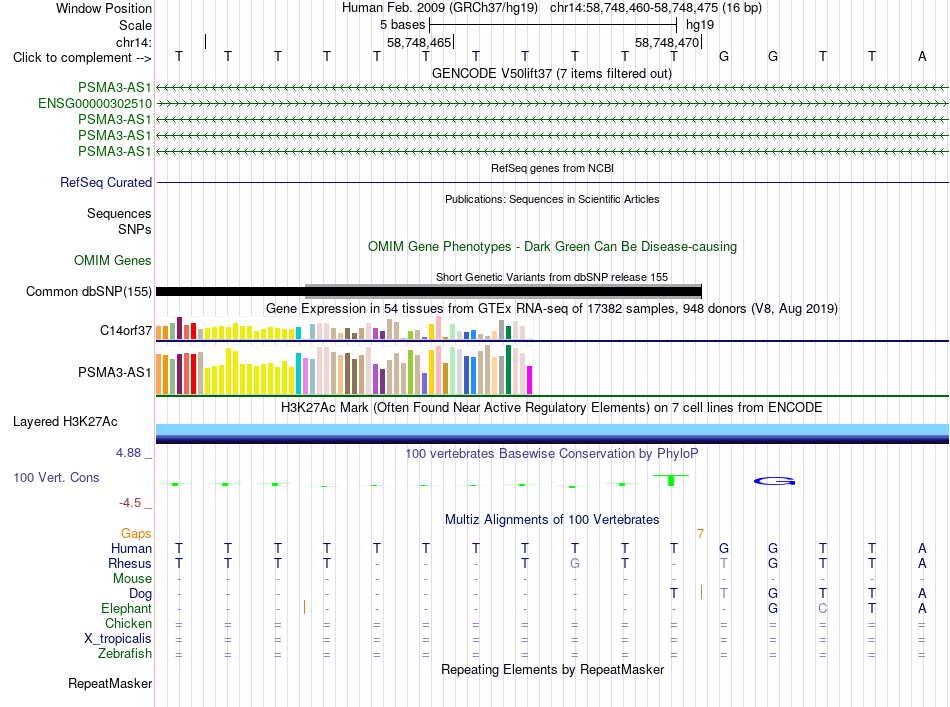Open 'Short Genetic Variants from dbSNP release 155' title
The image size is (950, 707).
pos(552,277)
